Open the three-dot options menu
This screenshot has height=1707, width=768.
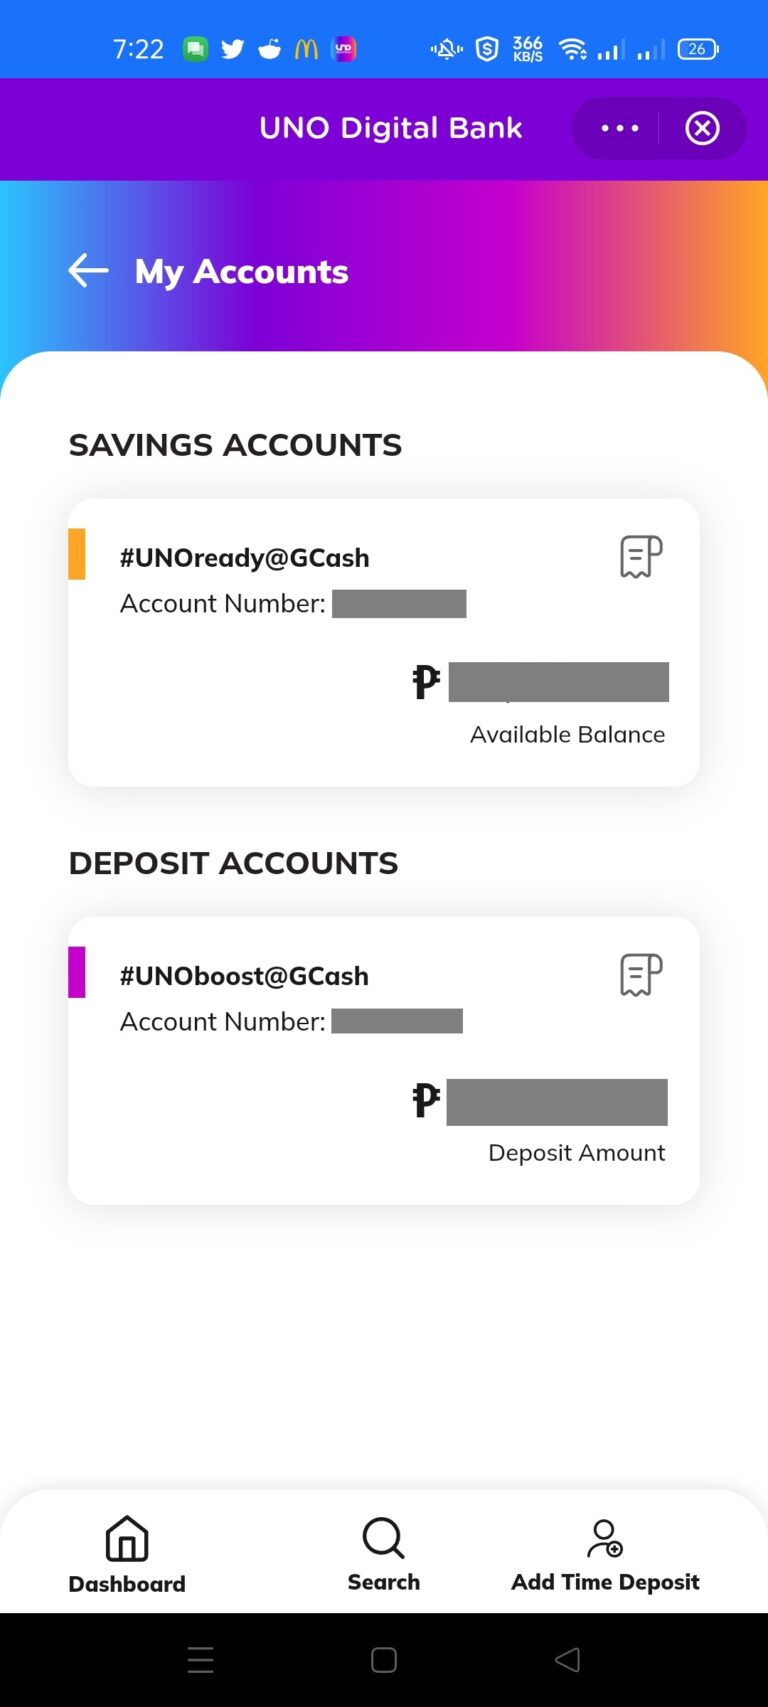619,128
